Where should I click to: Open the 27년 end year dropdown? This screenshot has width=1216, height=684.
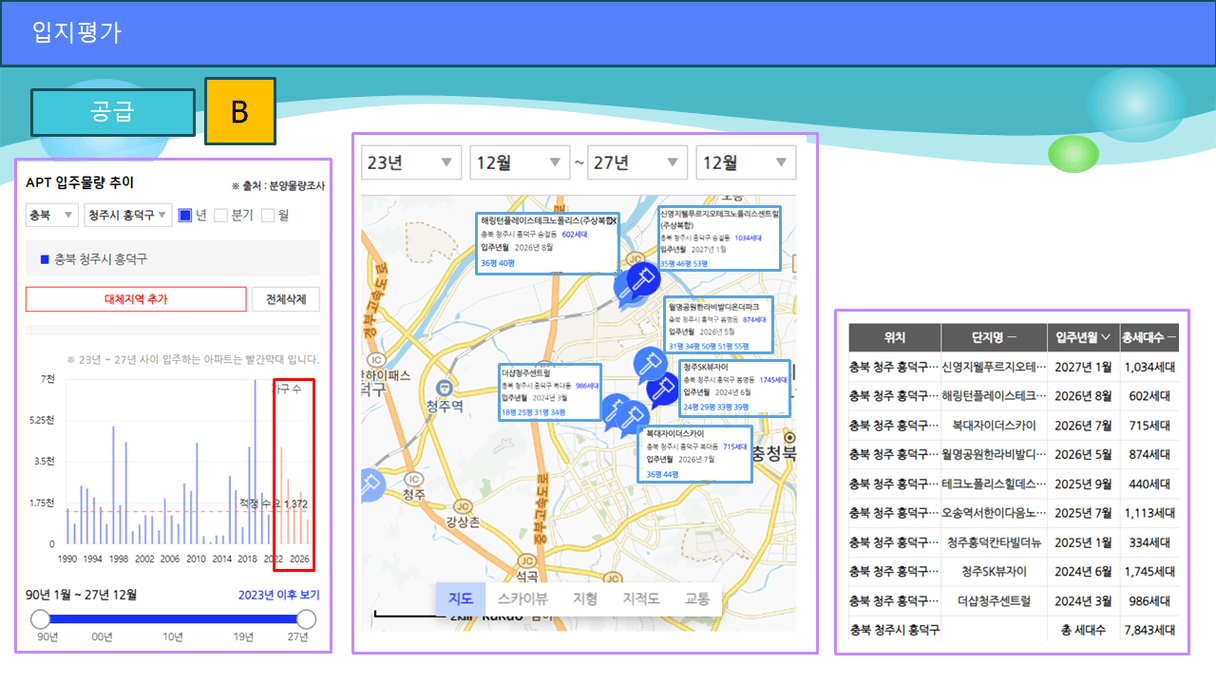tap(637, 162)
